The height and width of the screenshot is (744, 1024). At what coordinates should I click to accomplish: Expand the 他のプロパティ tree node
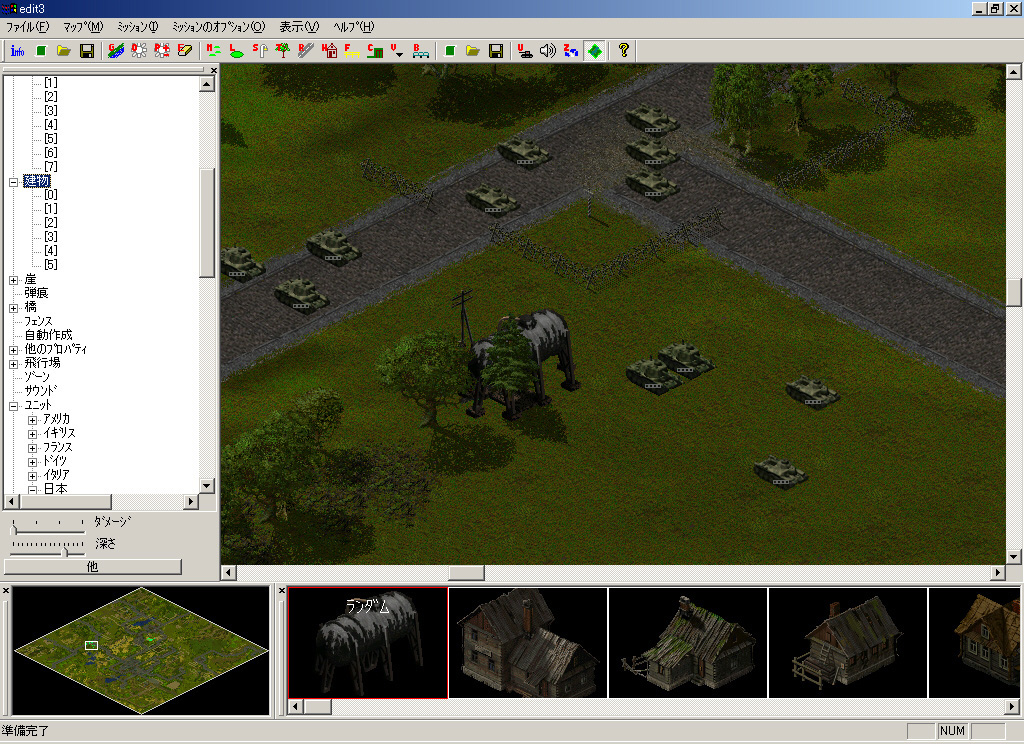(x=13, y=350)
